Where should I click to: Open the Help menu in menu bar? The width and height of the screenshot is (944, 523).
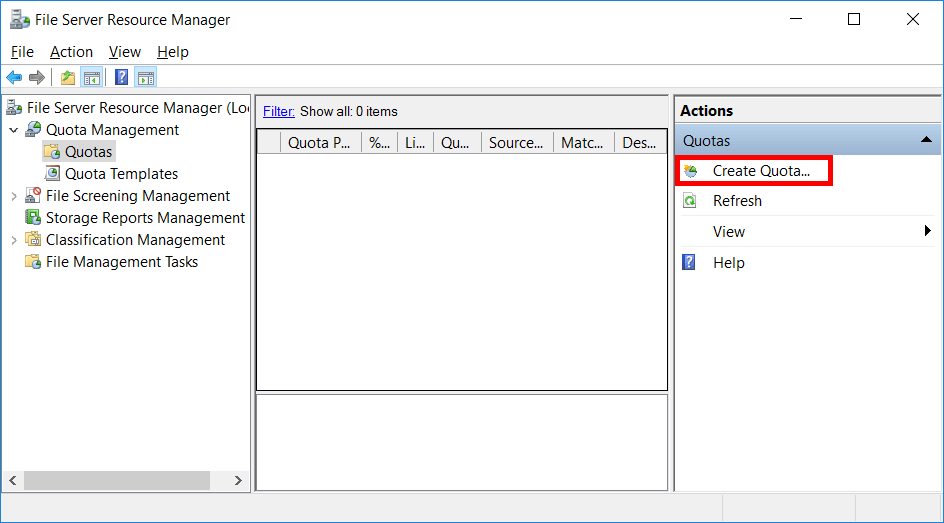click(x=173, y=52)
